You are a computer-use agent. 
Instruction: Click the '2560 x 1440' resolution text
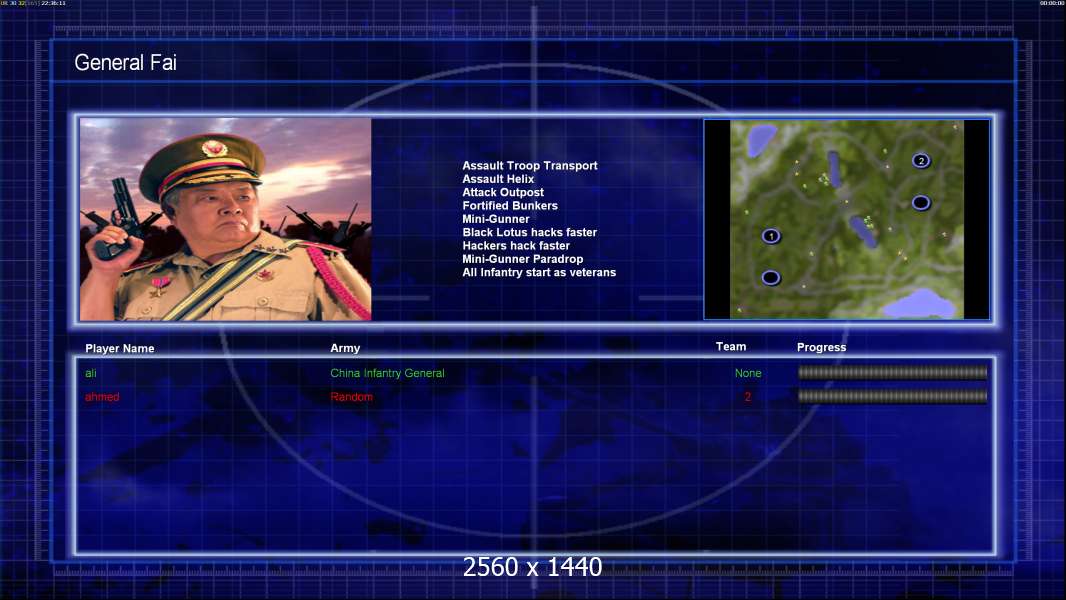tap(532, 567)
